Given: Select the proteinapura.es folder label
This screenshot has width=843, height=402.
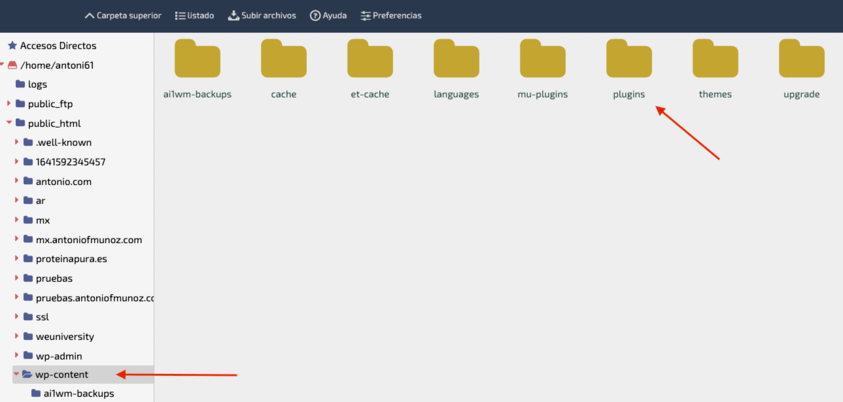Looking at the screenshot, I should (71, 259).
